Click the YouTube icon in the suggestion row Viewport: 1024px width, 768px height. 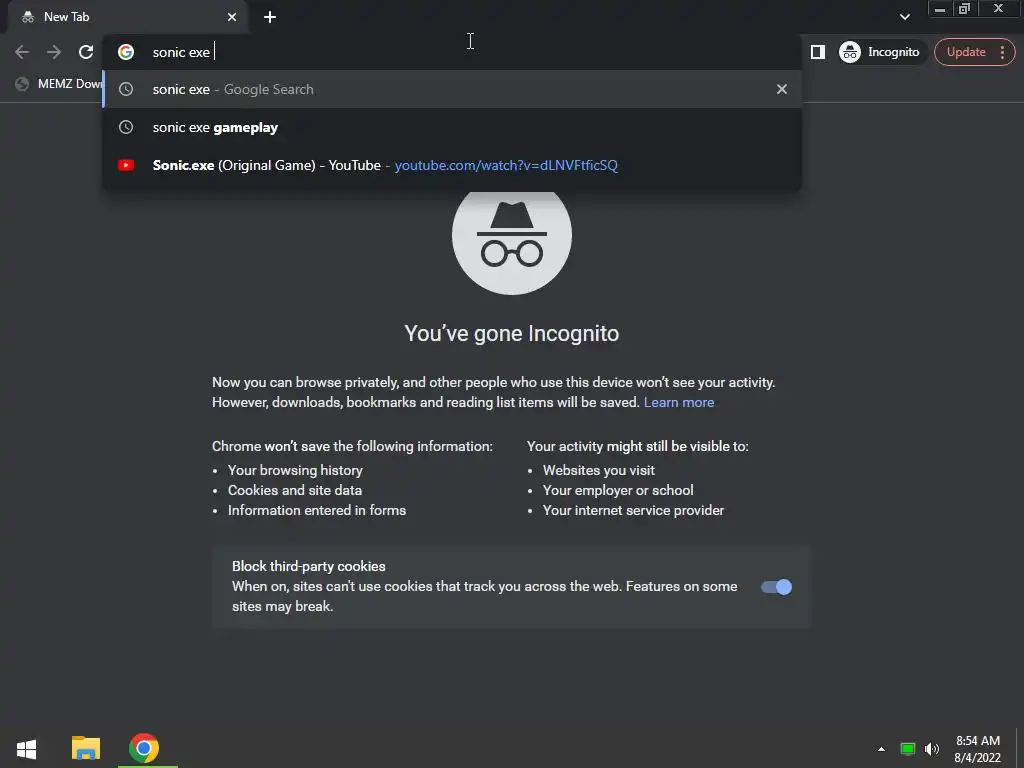point(126,165)
